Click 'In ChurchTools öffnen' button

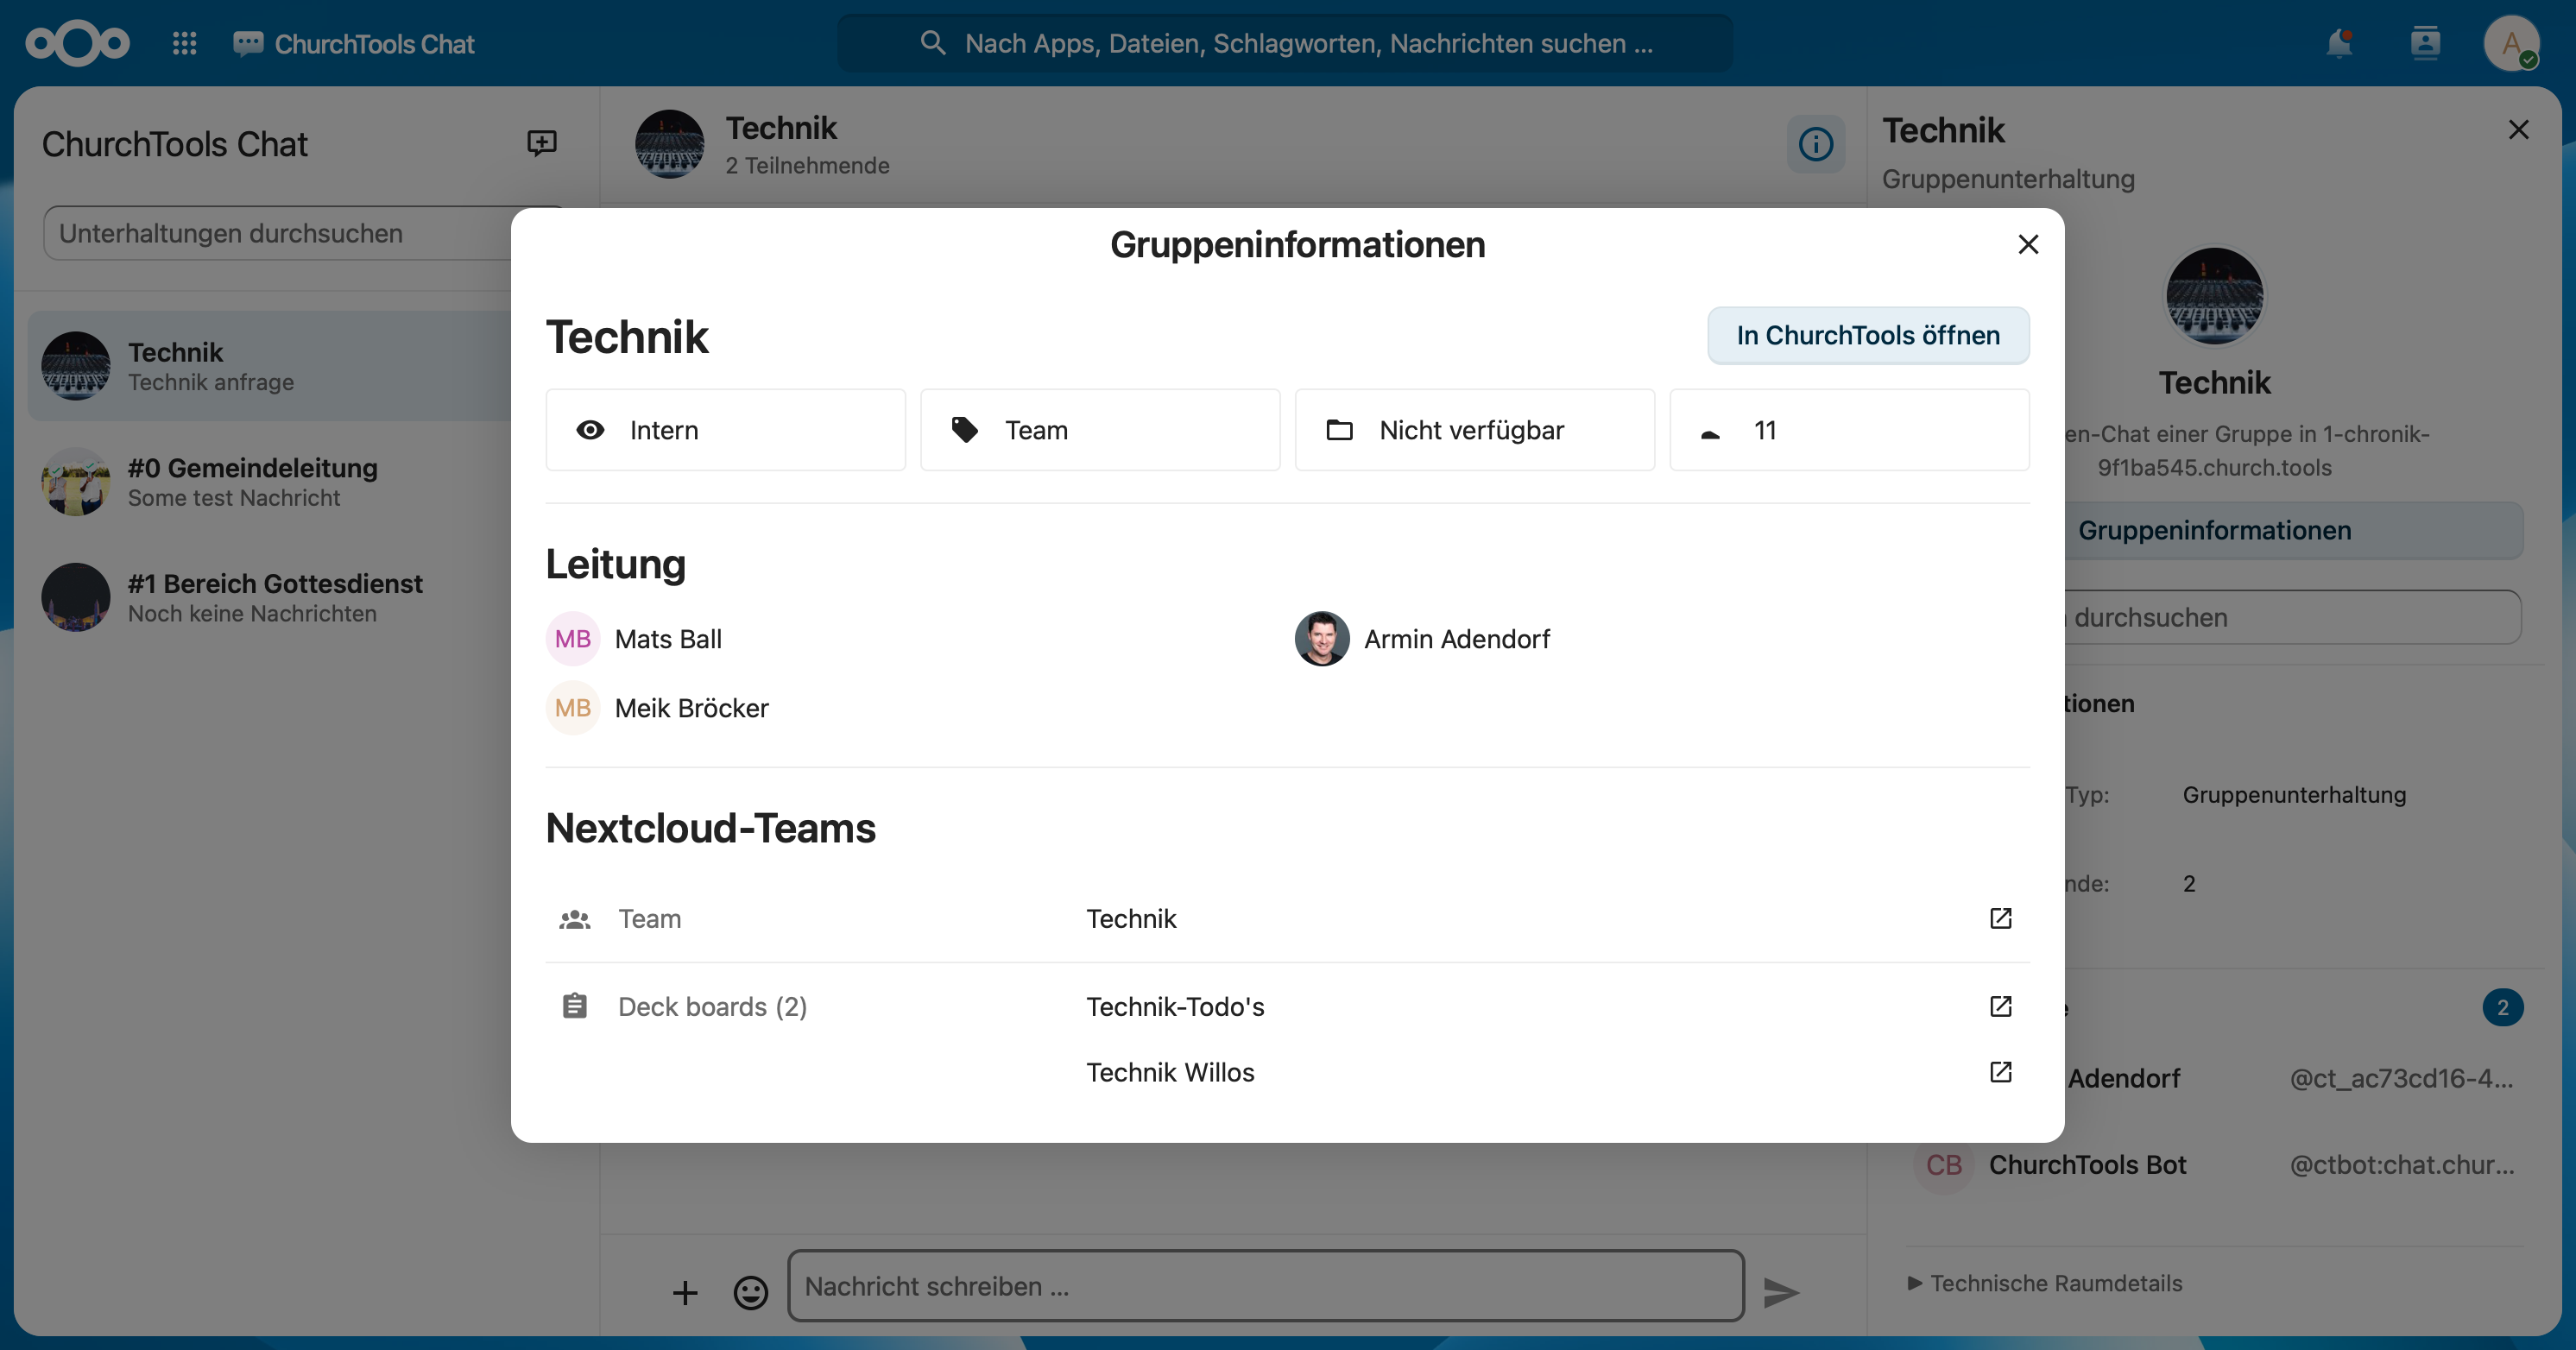(x=1868, y=335)
